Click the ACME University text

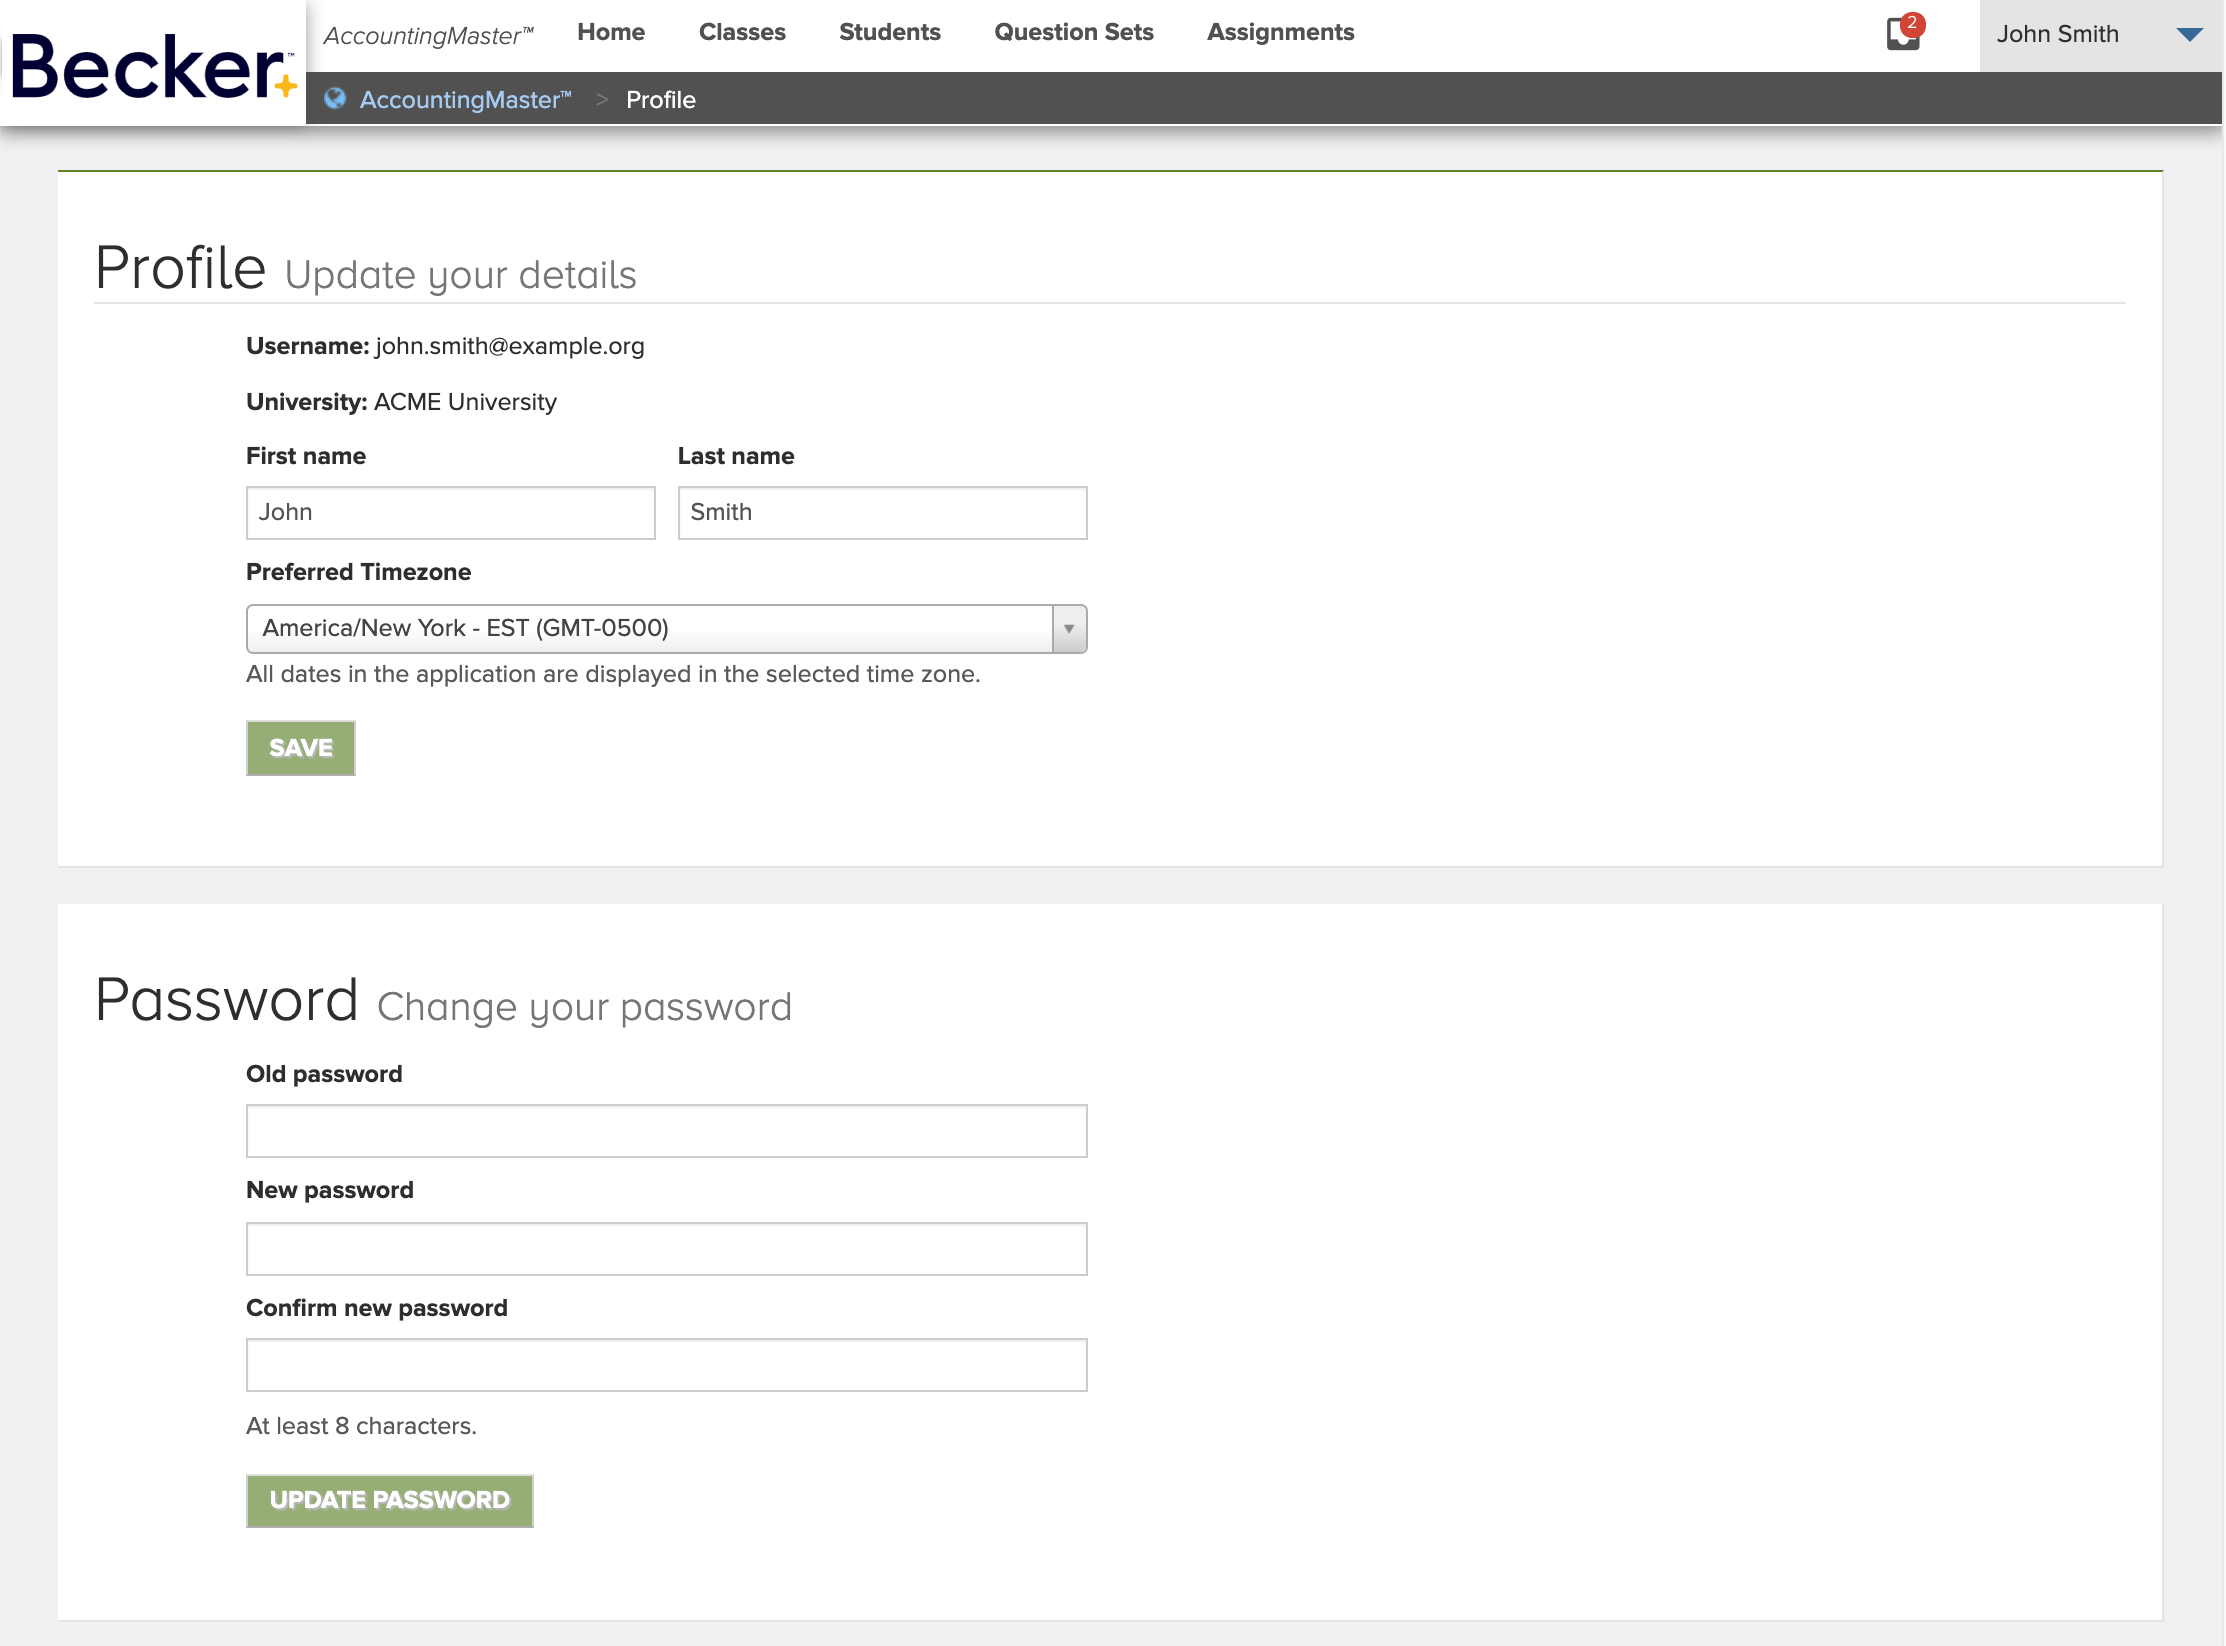tap(465, 402)
